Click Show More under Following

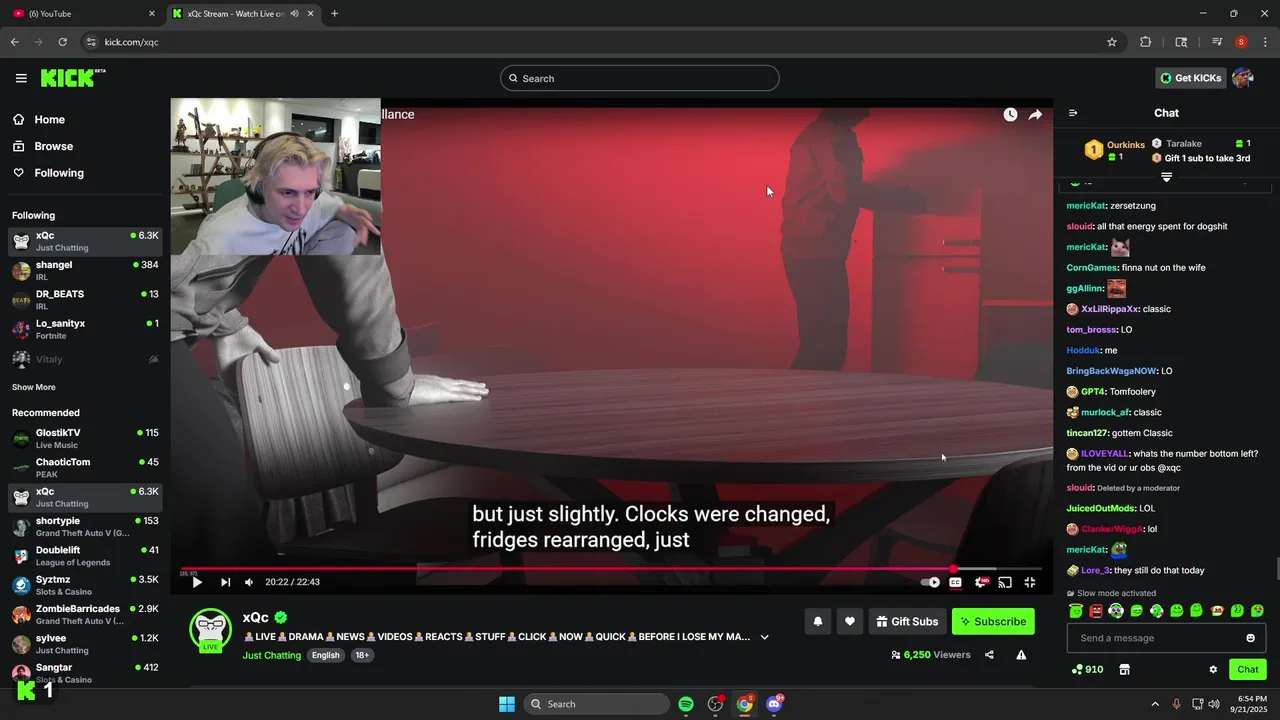[34, 387]
